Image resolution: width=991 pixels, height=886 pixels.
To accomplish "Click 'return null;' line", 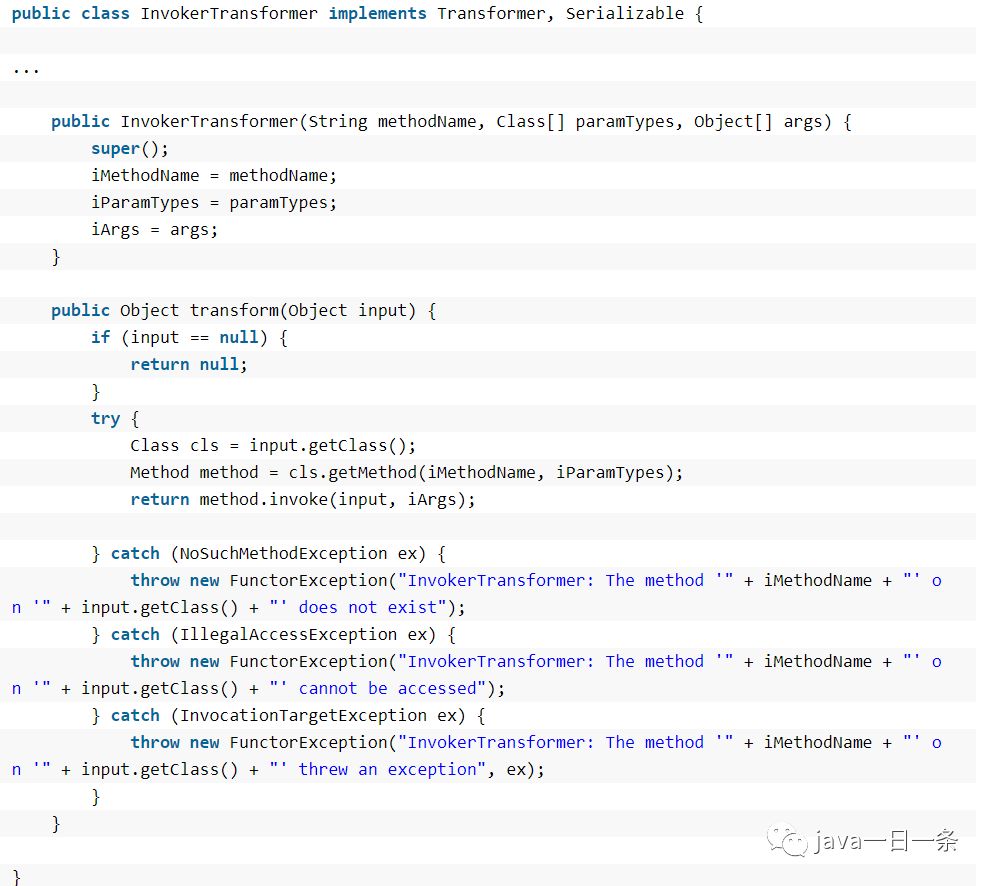I will (x=188, y=364).
